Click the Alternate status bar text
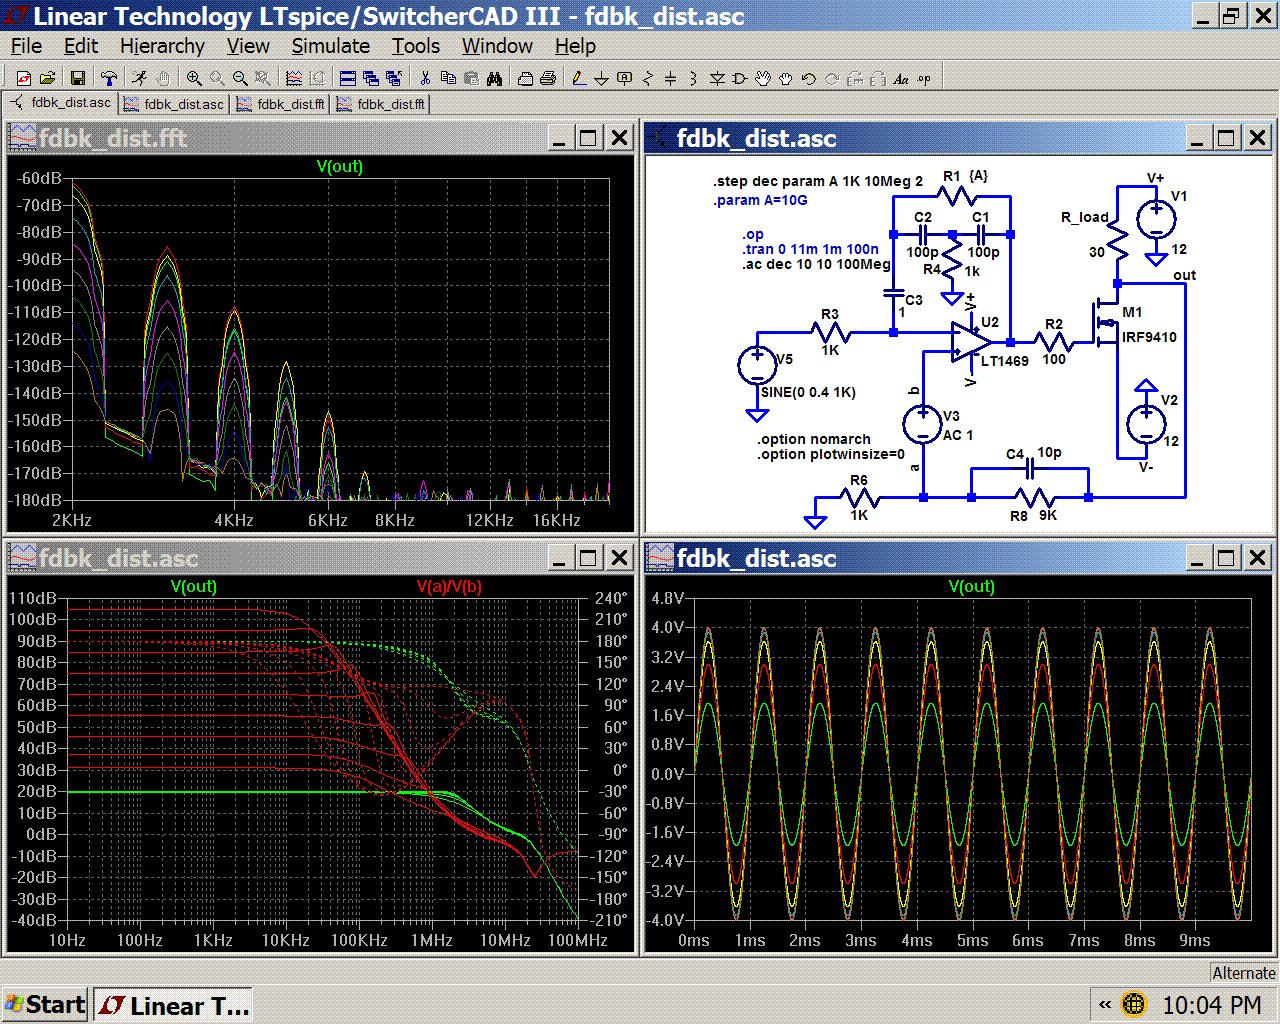The width and height of the screenshot is (1280, 1024). coord(1244,973)
